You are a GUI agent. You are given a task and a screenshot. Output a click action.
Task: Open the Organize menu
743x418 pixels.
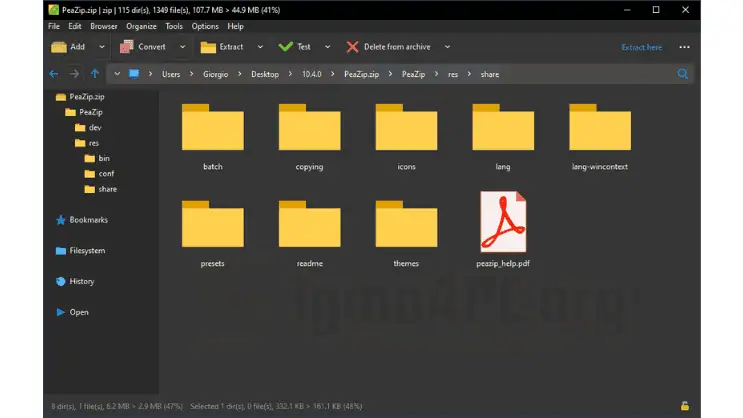pyautogui.click(x=141, y=26)
